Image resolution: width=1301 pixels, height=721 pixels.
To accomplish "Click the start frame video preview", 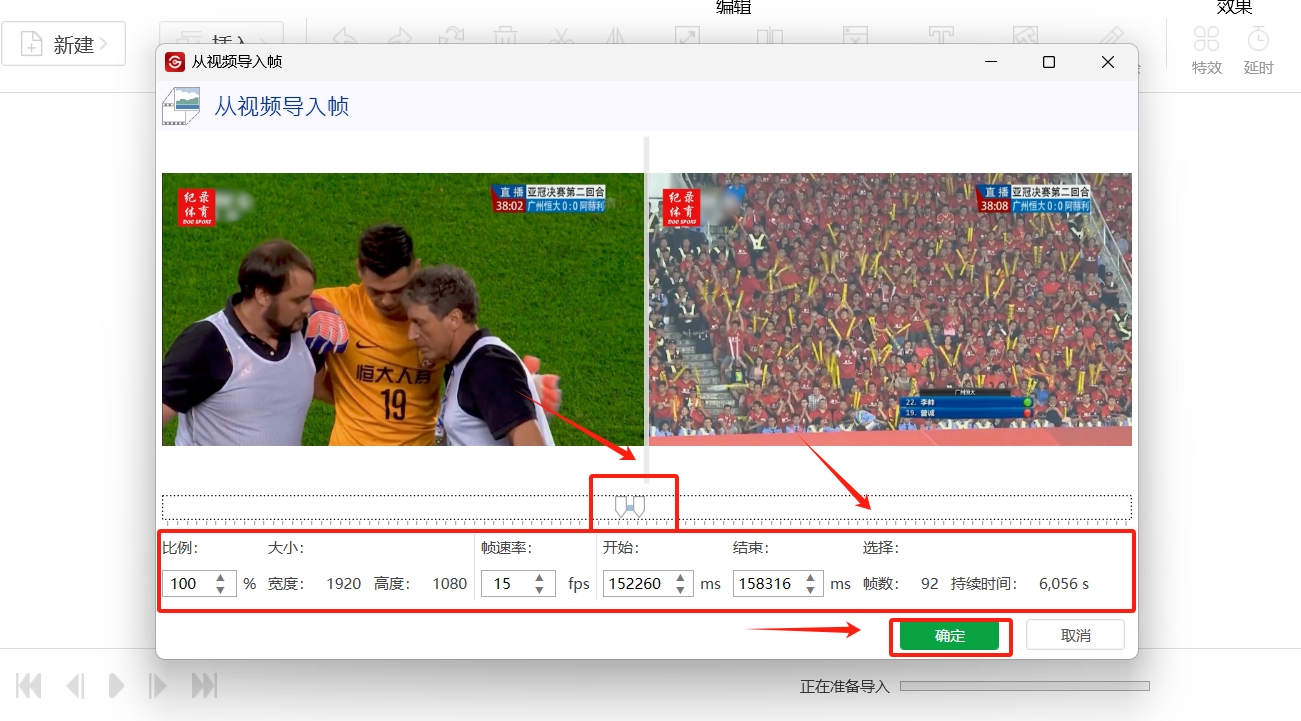I will (402, 309).
